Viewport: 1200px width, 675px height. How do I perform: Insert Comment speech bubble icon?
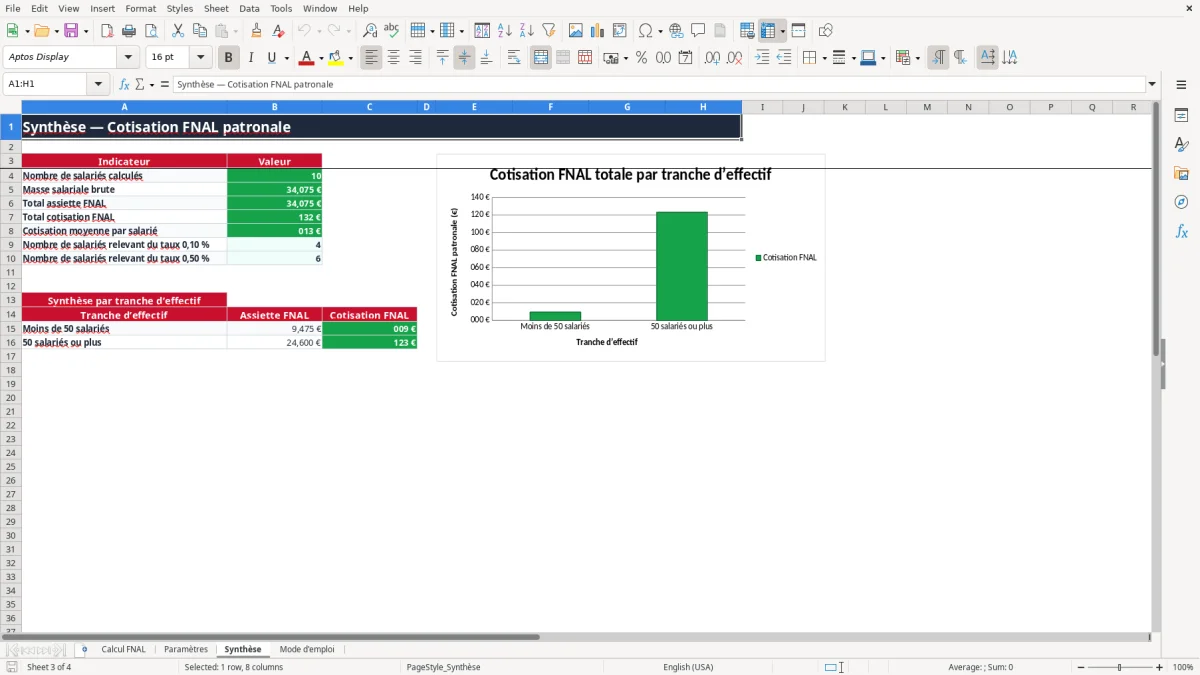pos(698,31)
